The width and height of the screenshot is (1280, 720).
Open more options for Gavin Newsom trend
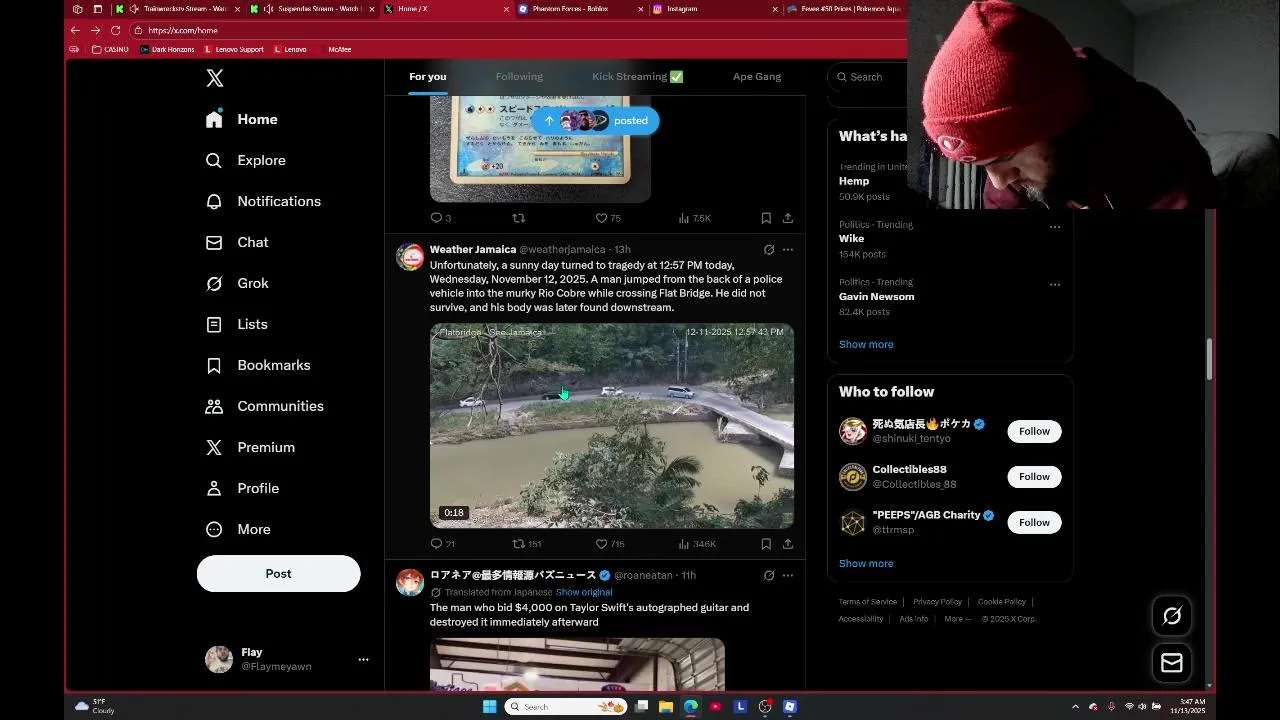coord(1055,284)
